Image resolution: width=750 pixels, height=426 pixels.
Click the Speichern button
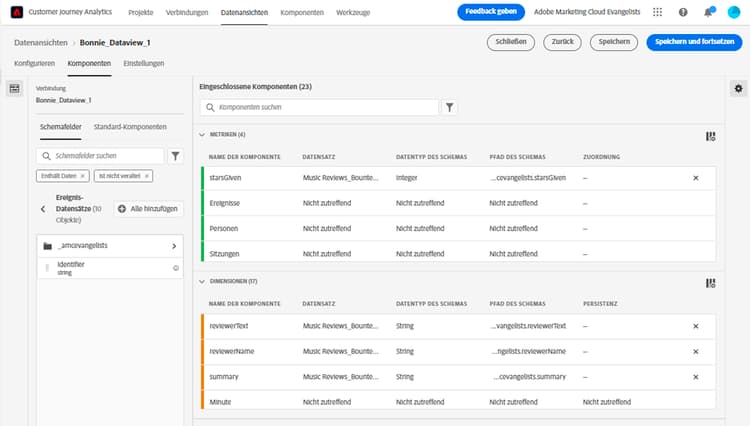614,42
